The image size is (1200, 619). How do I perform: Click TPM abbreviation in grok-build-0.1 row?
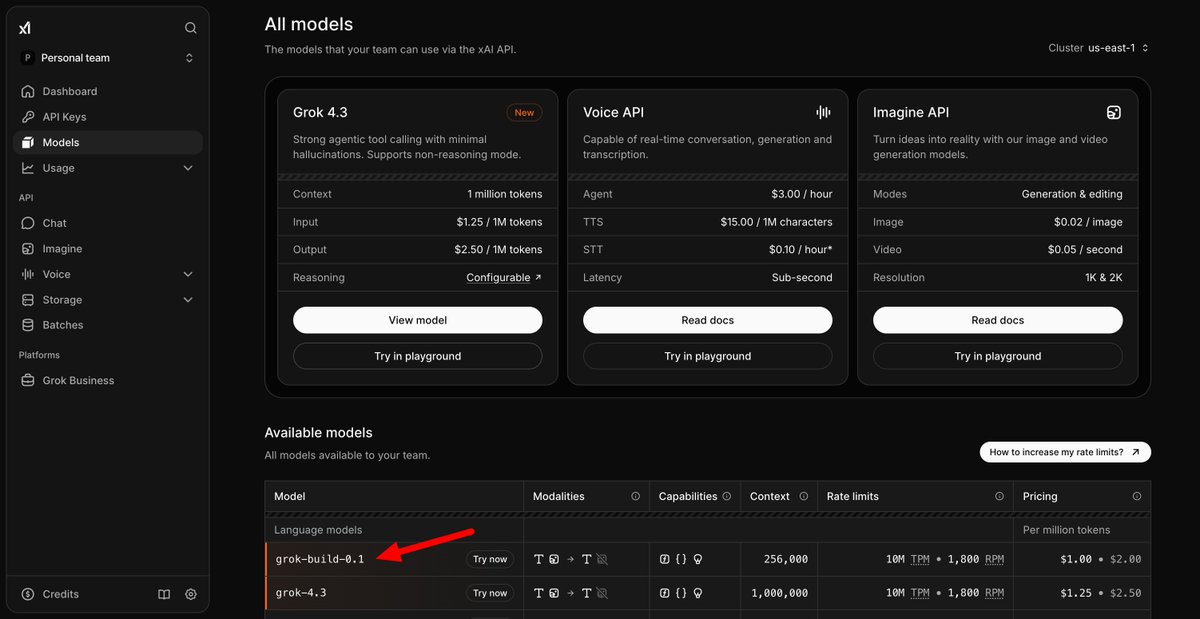tap(922, 560)
